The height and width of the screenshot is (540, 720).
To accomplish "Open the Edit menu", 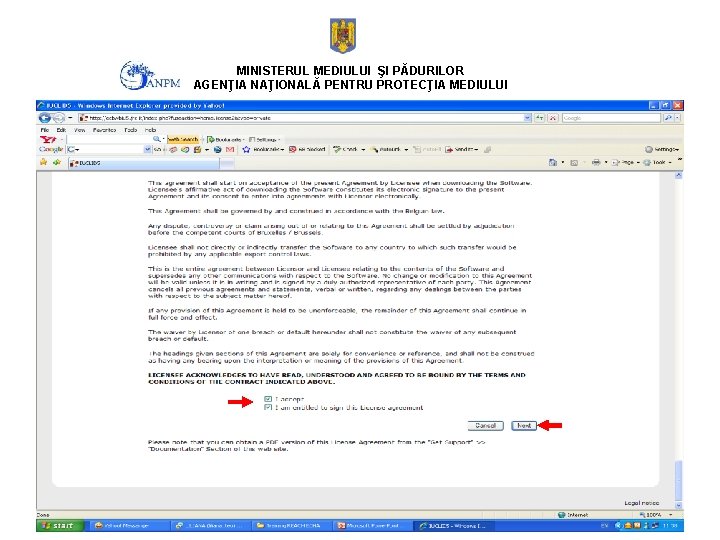I will point(61,130).
